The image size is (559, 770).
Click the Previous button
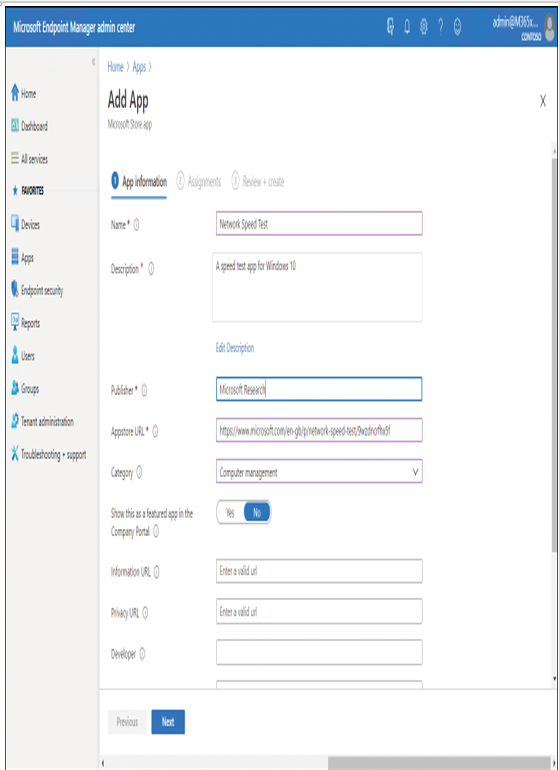pyautogui.click(x=127, y=721)
